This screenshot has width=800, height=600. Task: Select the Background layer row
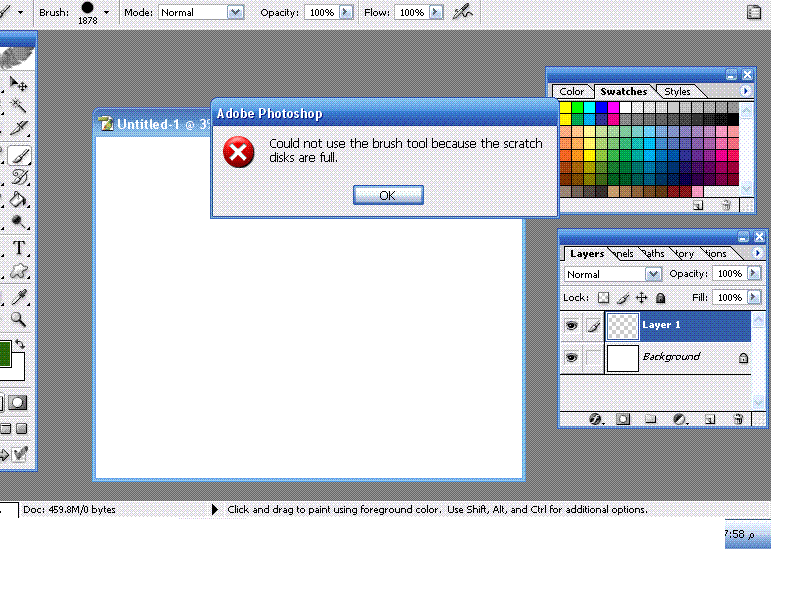656,358
